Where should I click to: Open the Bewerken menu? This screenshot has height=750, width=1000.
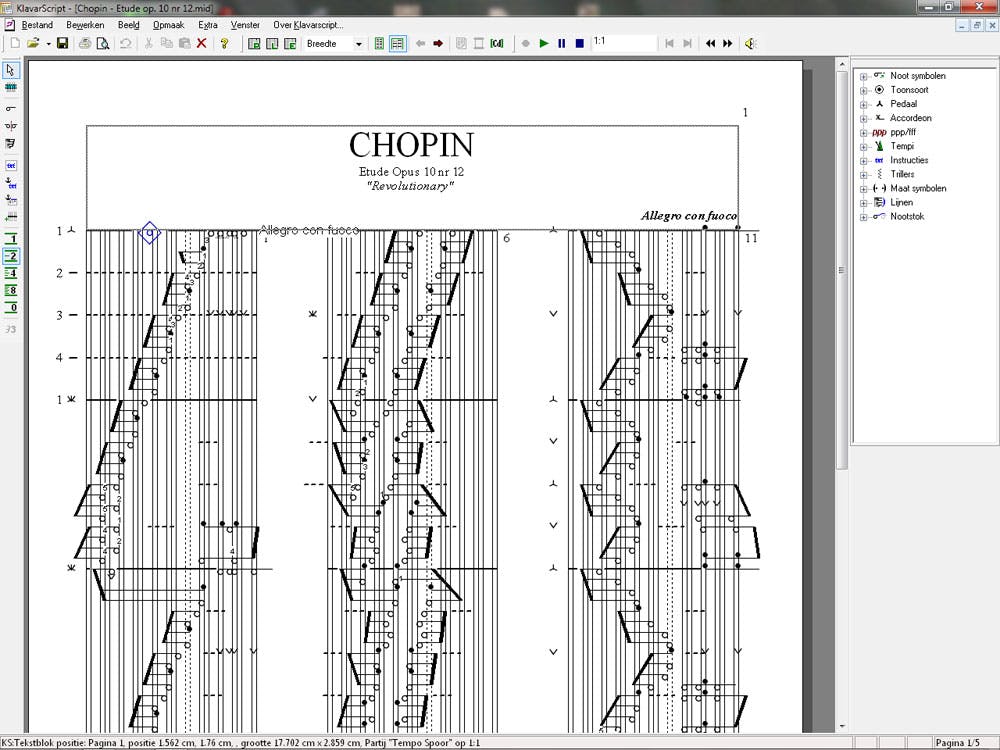pyautogui.click(x=85, y=25)
